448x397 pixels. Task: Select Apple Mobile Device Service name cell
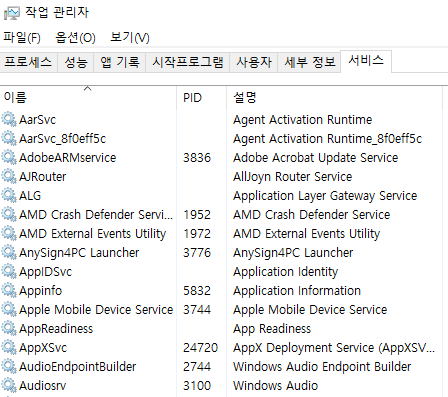click(96, 309)
